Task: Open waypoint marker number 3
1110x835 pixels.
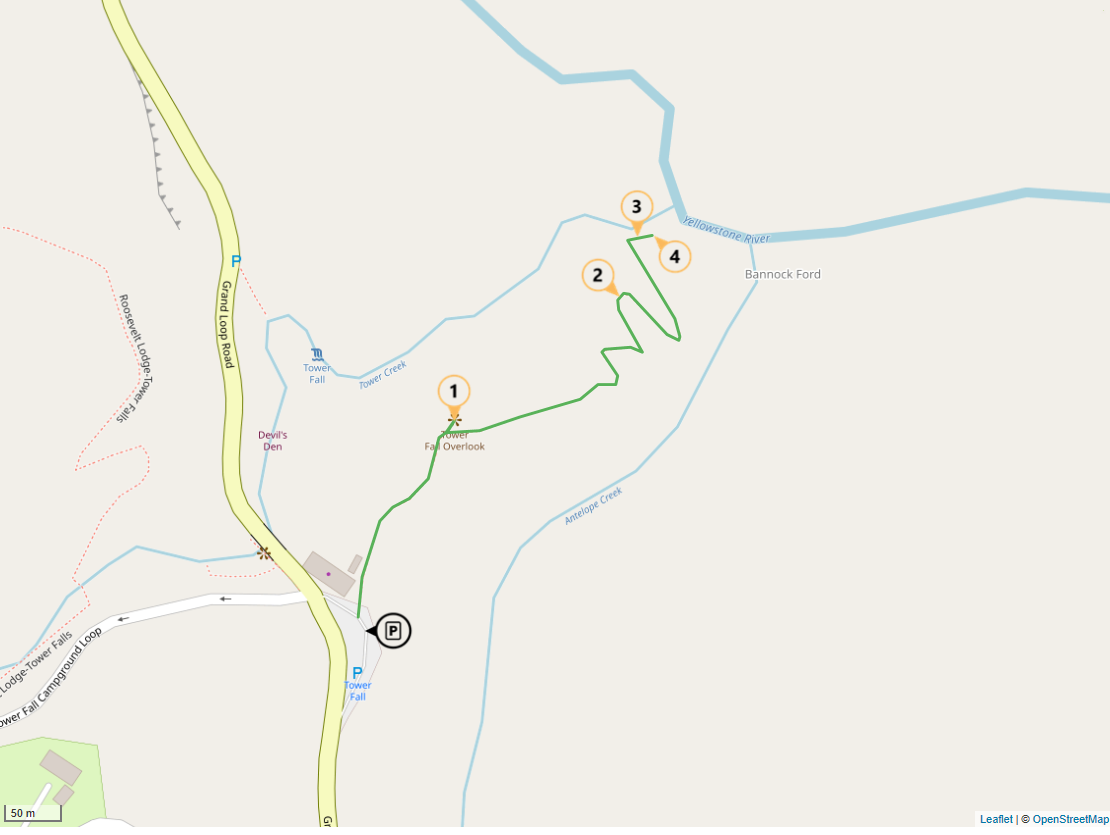Action: [x=636, y=208]
